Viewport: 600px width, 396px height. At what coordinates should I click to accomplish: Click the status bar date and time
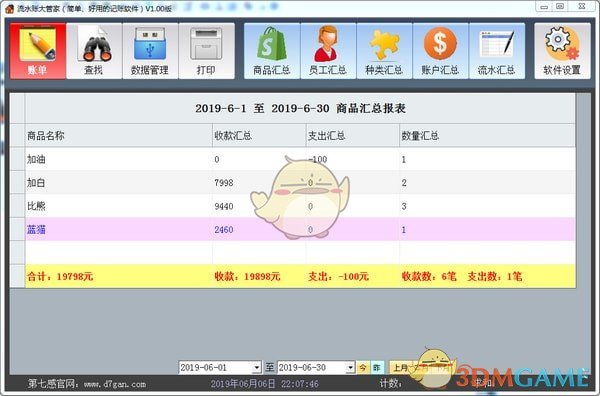(x=264, y=384)
